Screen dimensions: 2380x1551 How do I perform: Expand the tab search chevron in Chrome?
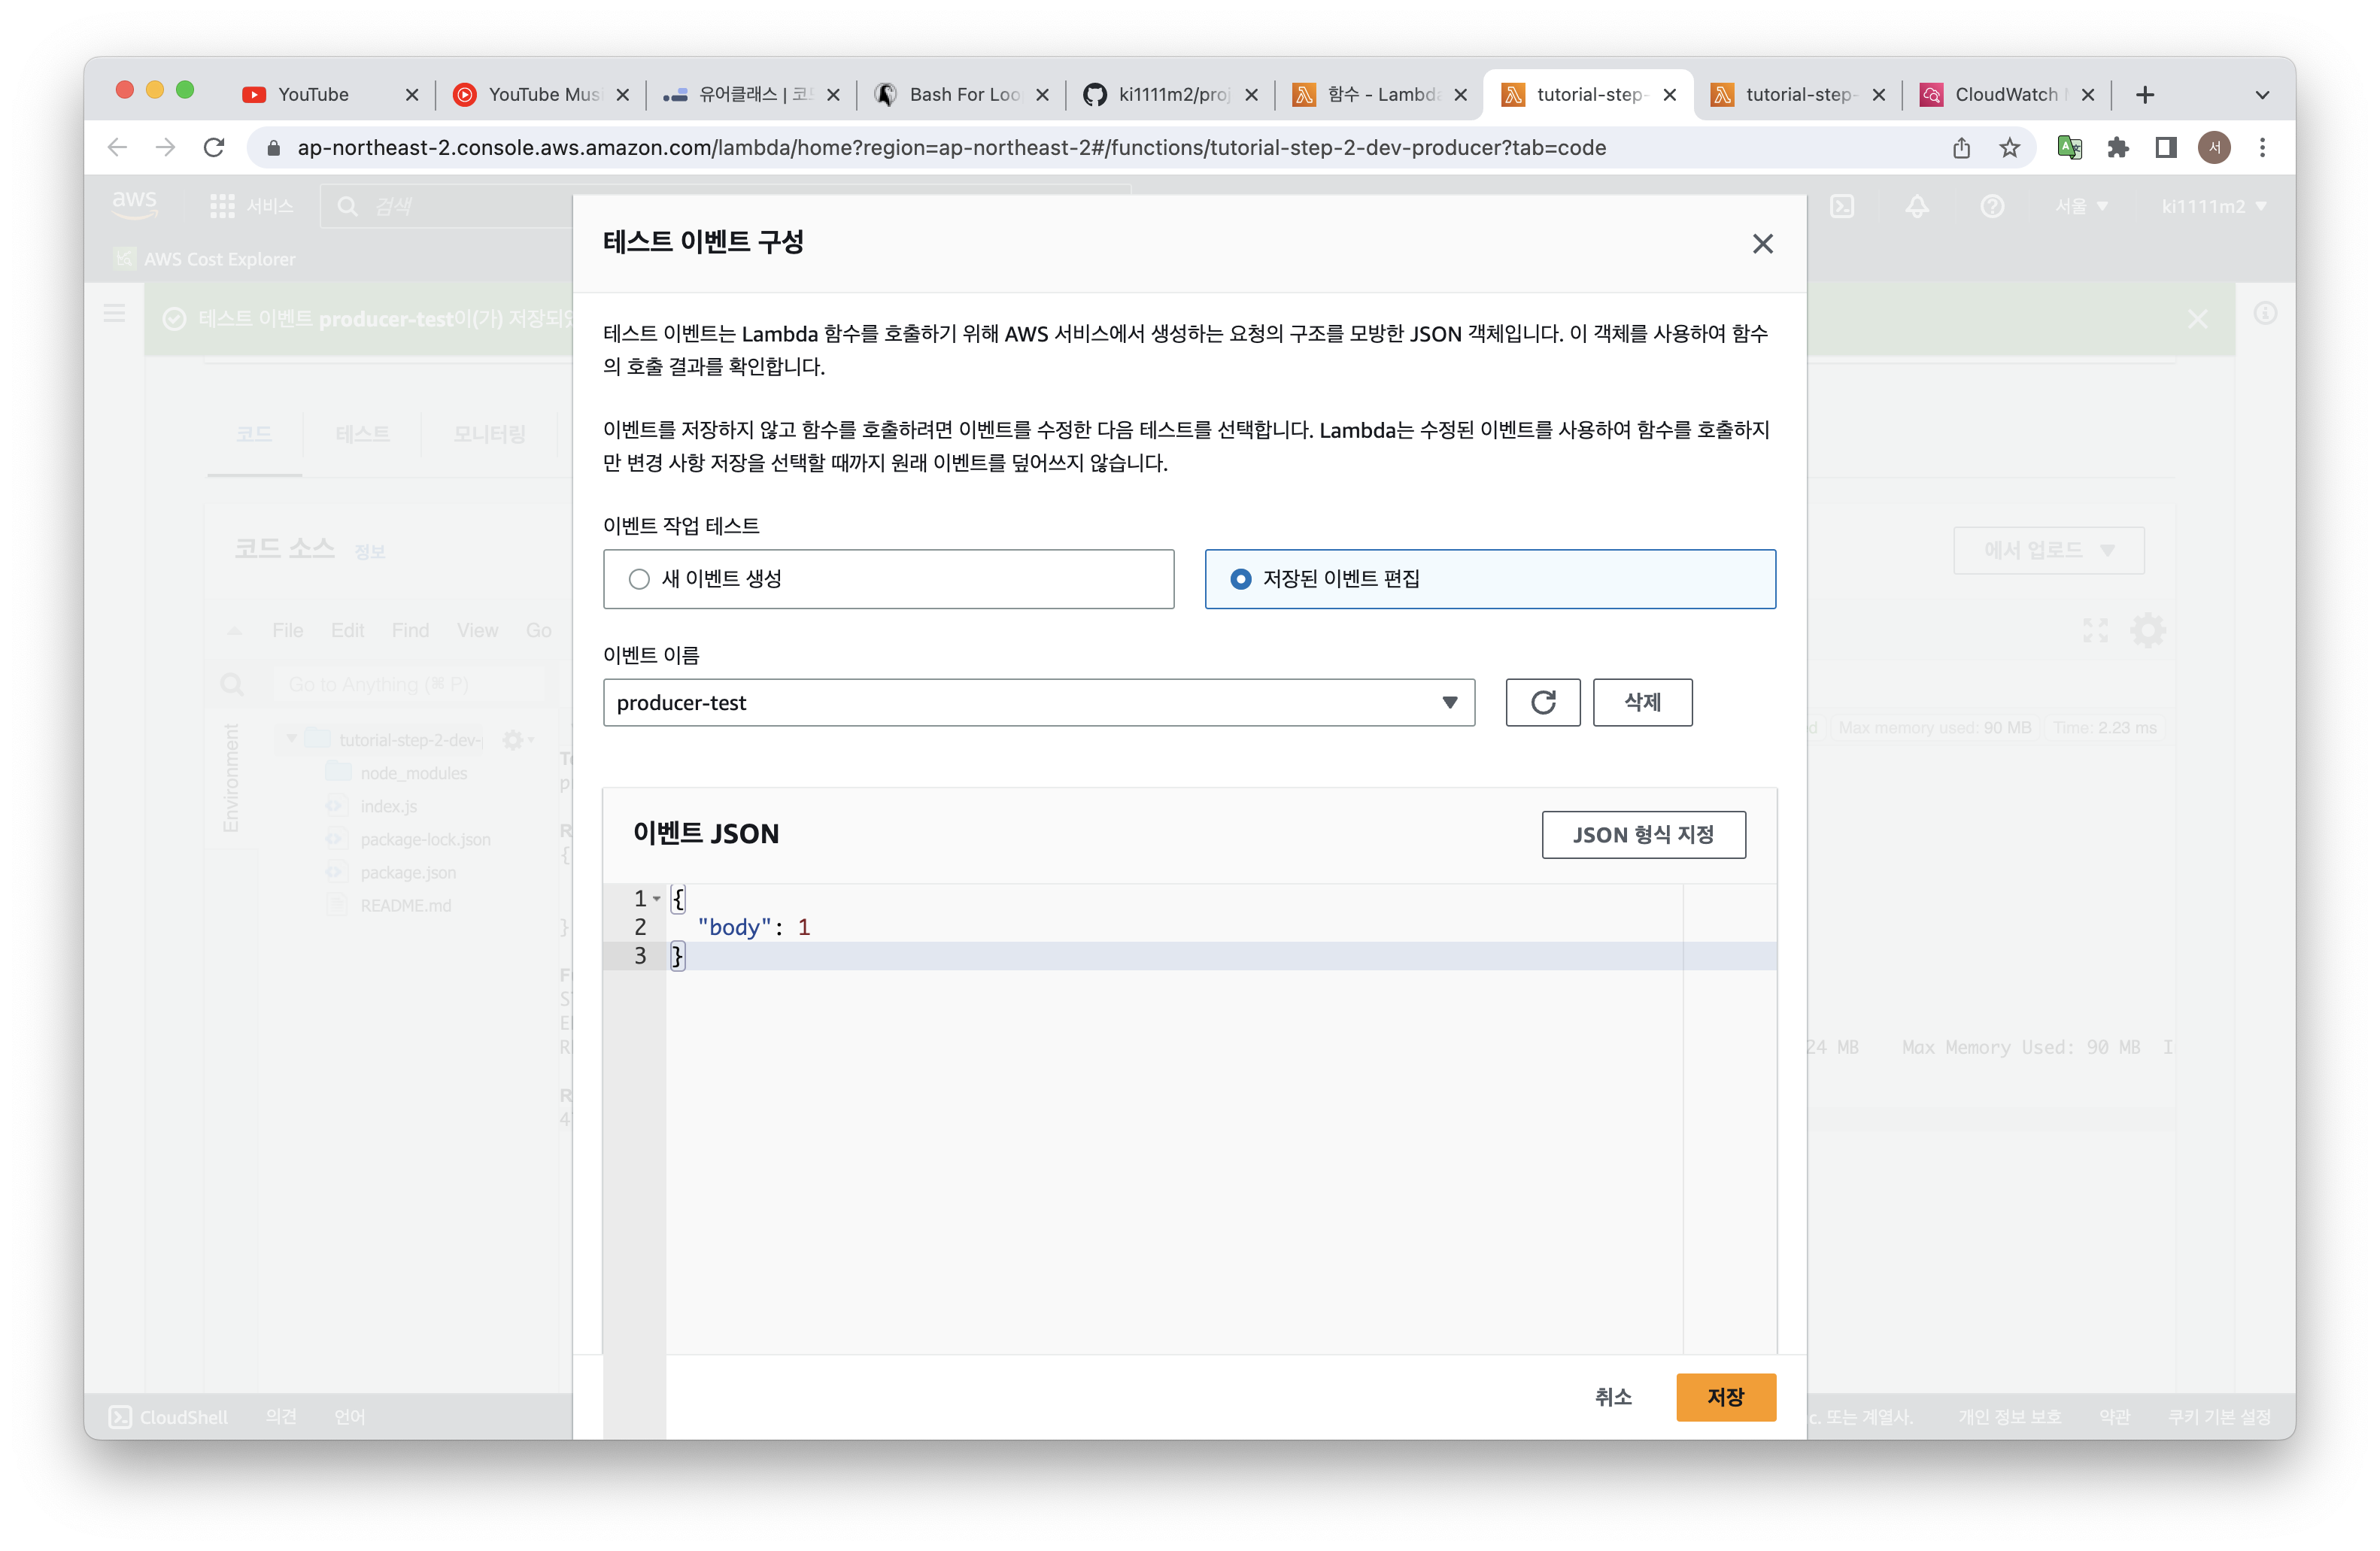click(2262, 95)
